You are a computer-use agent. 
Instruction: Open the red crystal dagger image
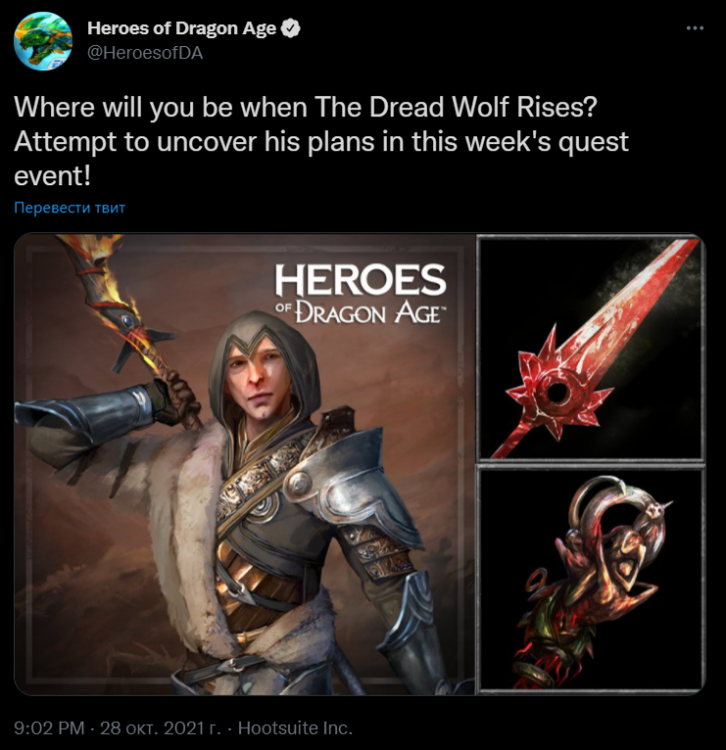tap(591, 348)
